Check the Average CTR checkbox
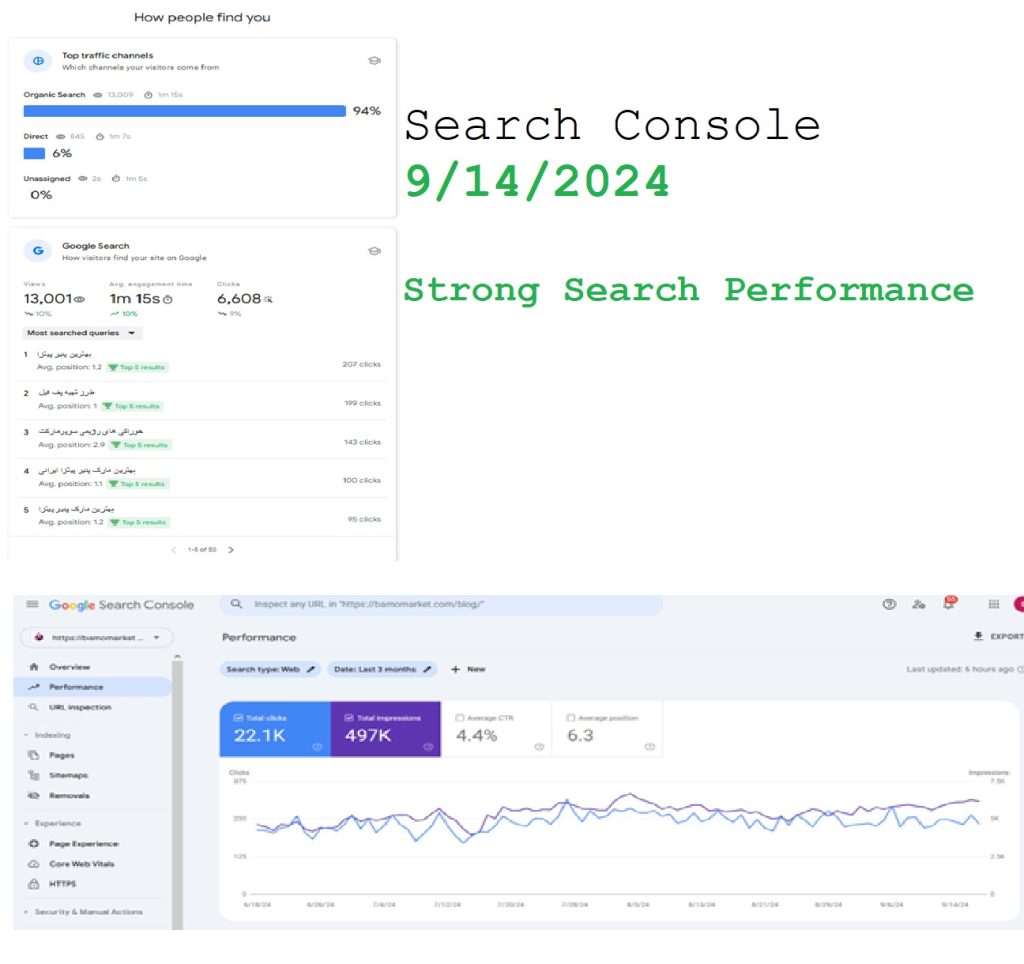The height and width of the screenshot is (964, 1024). (460, 718)
